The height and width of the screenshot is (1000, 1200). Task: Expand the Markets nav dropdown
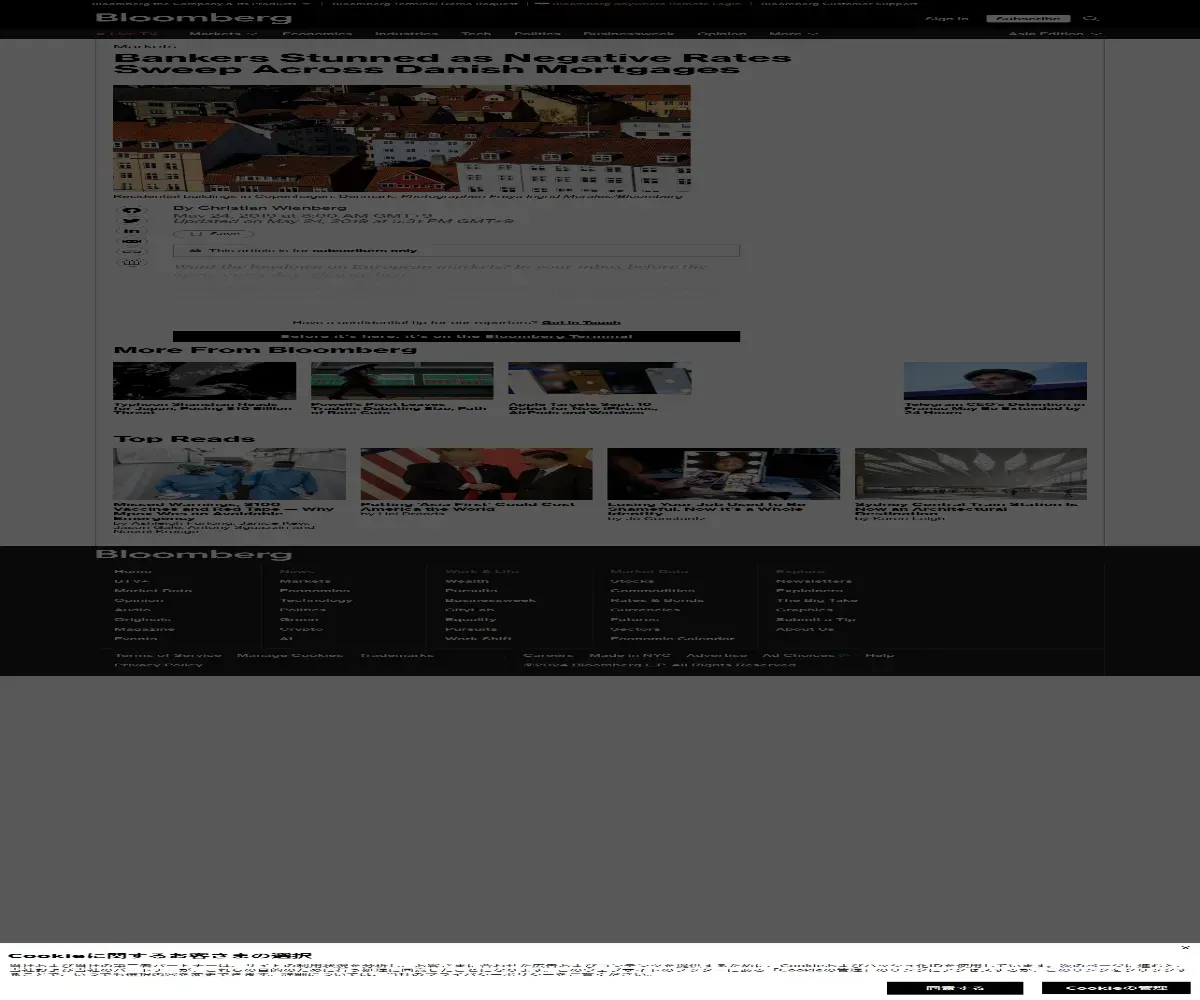(x=224, y=34)
